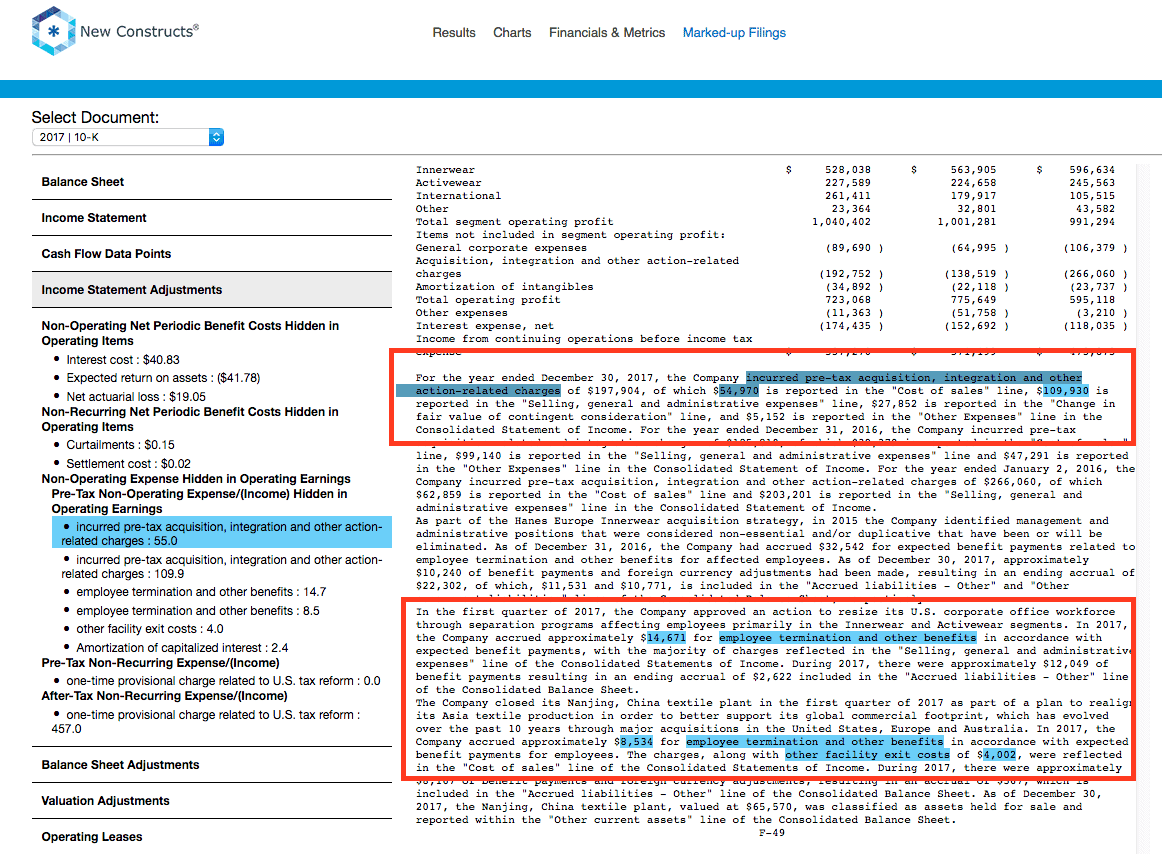This screenshot has height=854, width=1162.
Task: Select Net actuarial loss : $19.05
Action: point(136,397)
